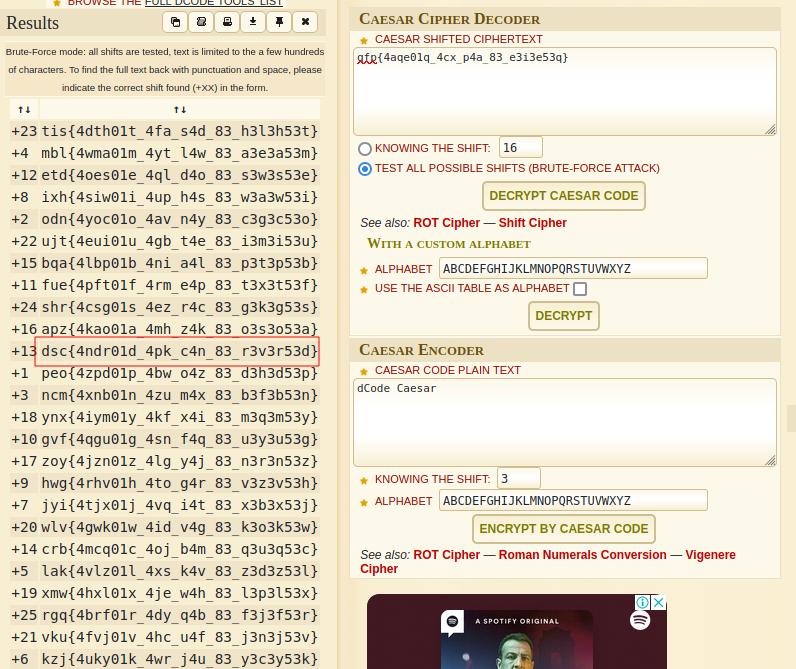796x669 pixels.
Task: Select the +24 result row shr{4csg01s...}
Action: [x=164, y=307]
